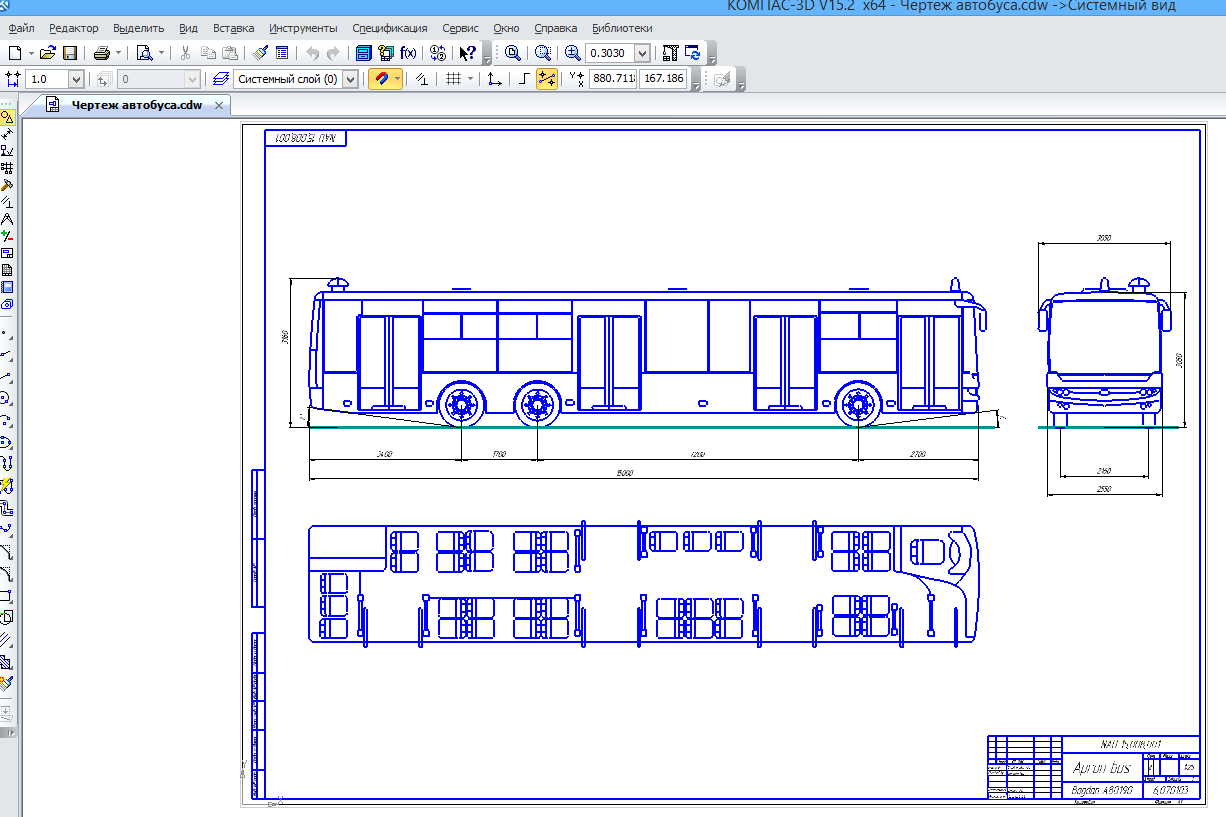Open the variables f(x) panel

click(x=408, y=53)
